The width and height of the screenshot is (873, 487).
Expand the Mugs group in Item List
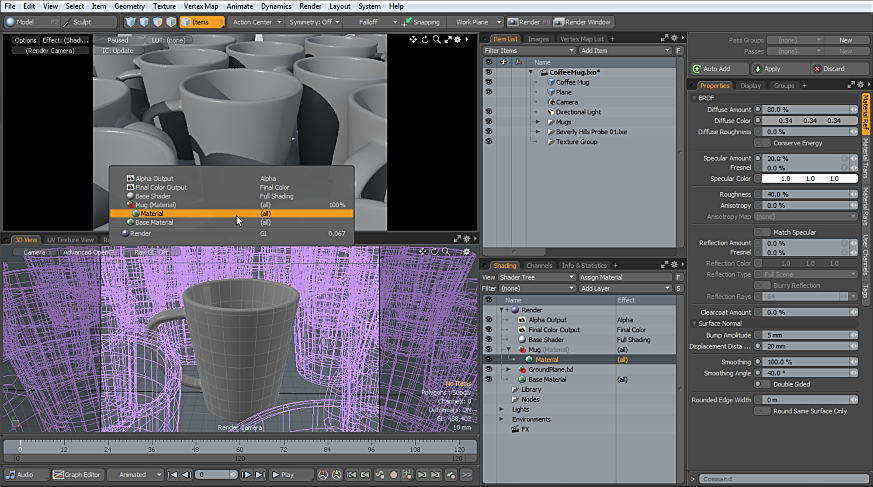click(x=538, y=122)
